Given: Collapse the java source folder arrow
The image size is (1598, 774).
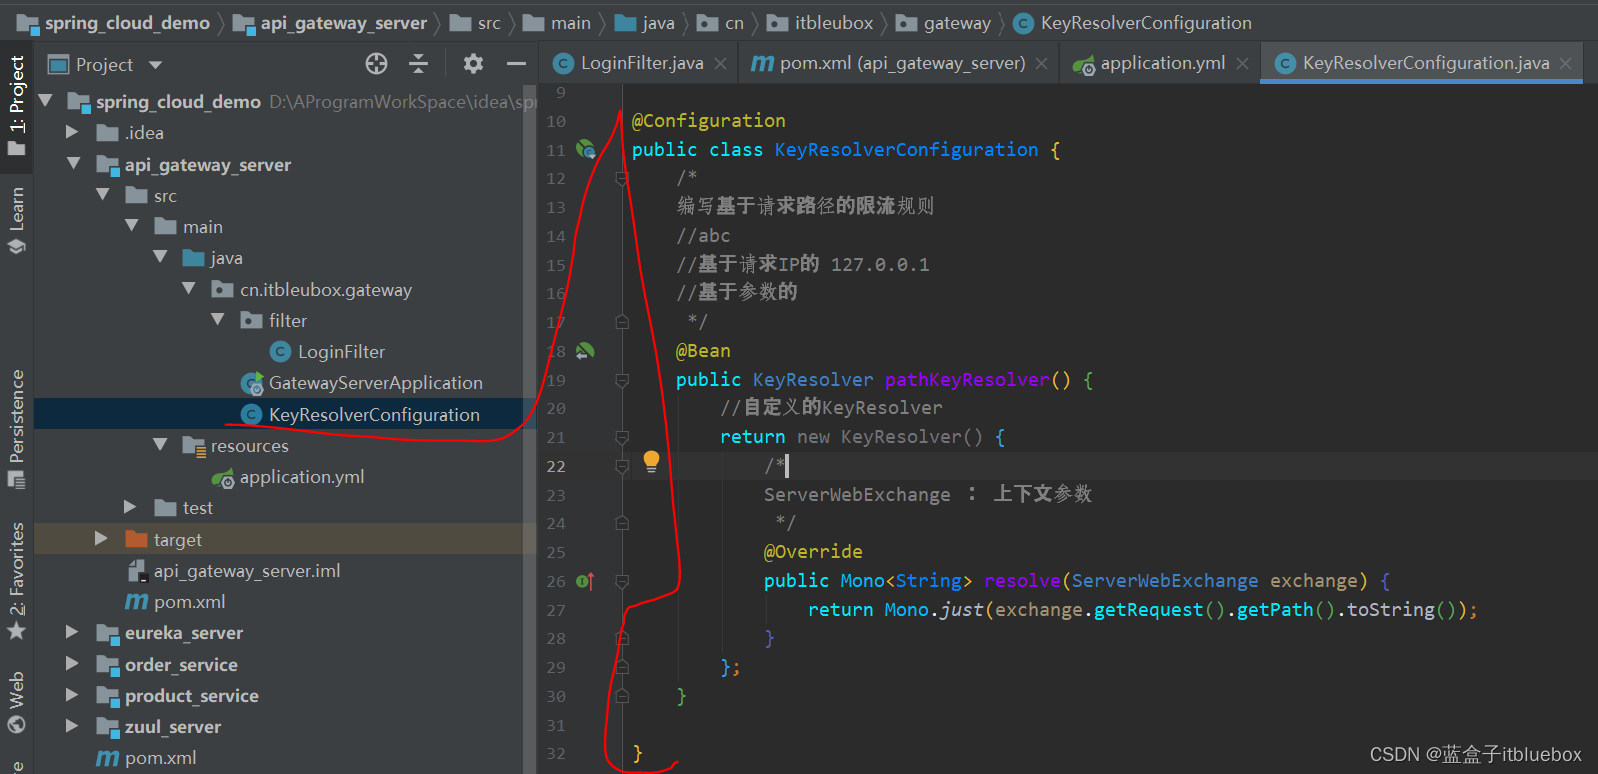Looking at the screenshot, I should click(x=160, y=257).
